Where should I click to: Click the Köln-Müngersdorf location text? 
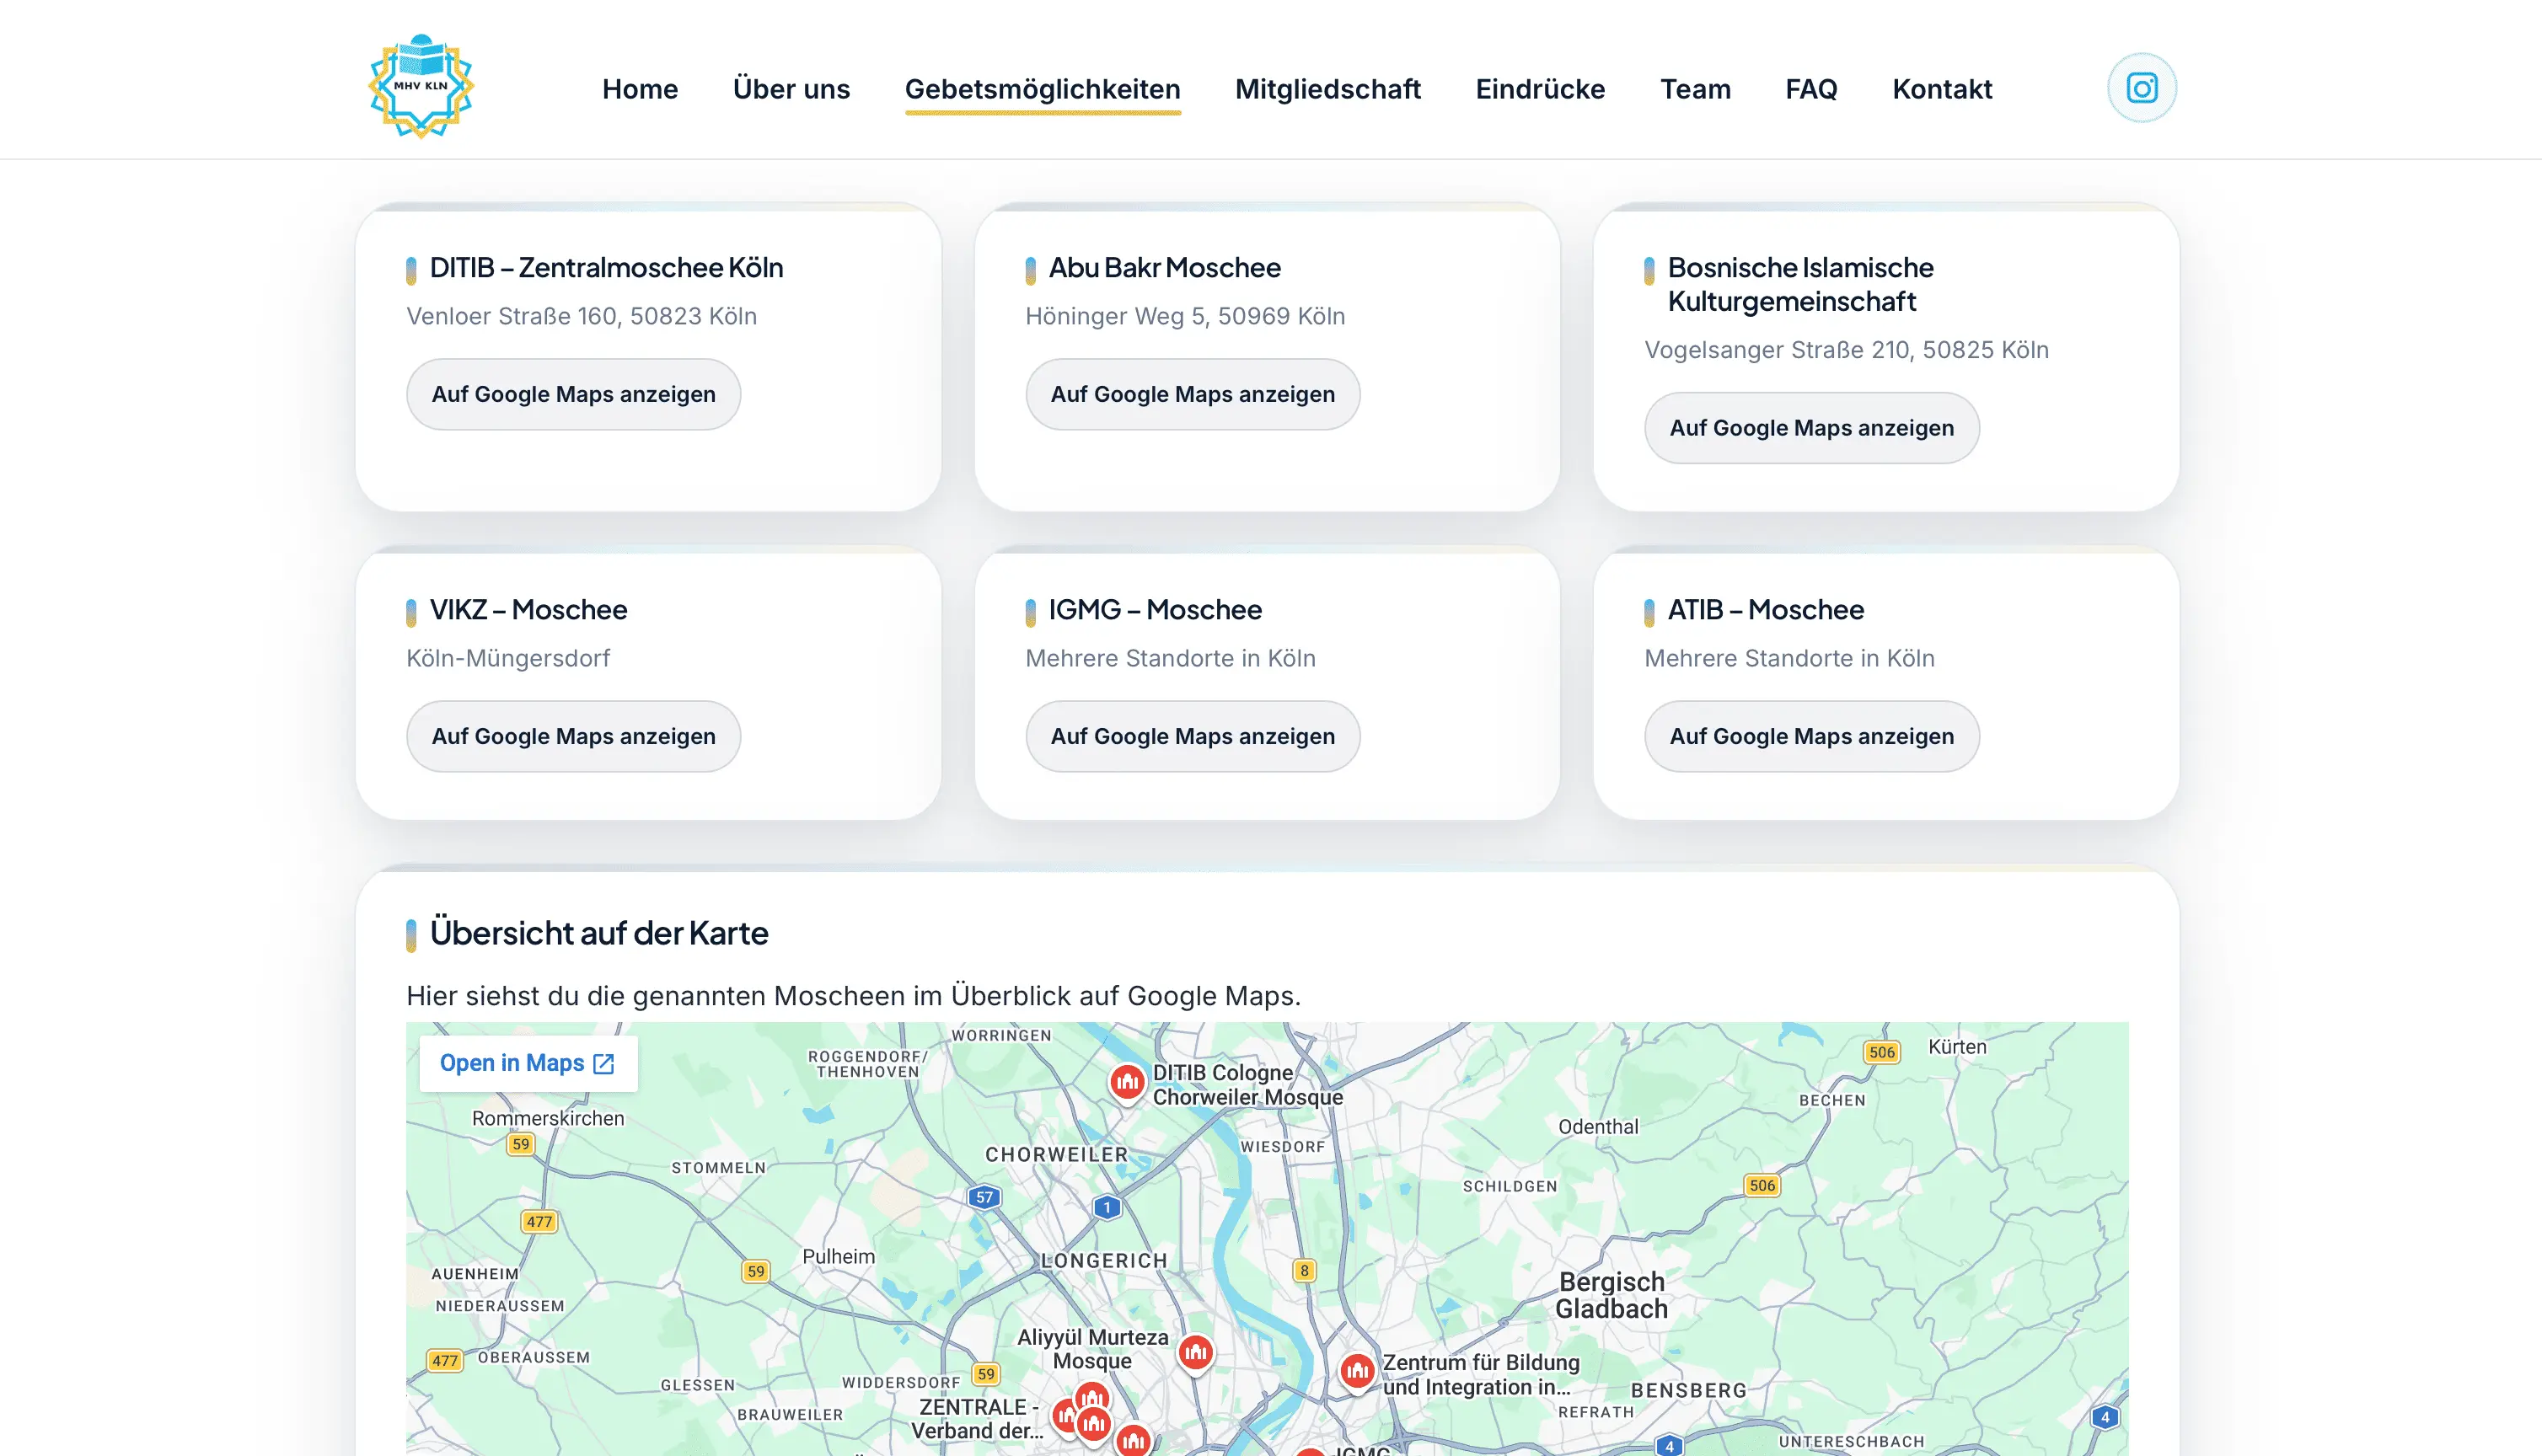point(508,658)
